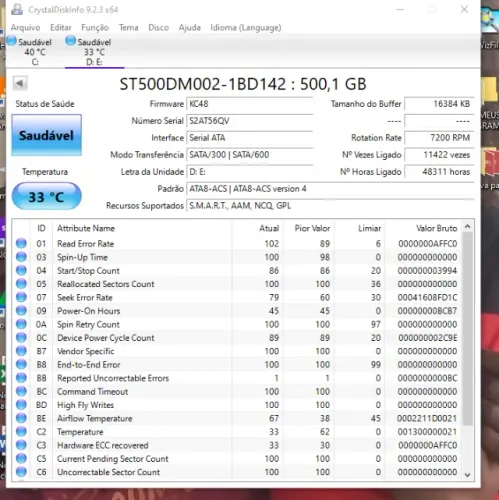
Task: Click status circle for Current Pending Sector Count
Action: click(21, 458)
